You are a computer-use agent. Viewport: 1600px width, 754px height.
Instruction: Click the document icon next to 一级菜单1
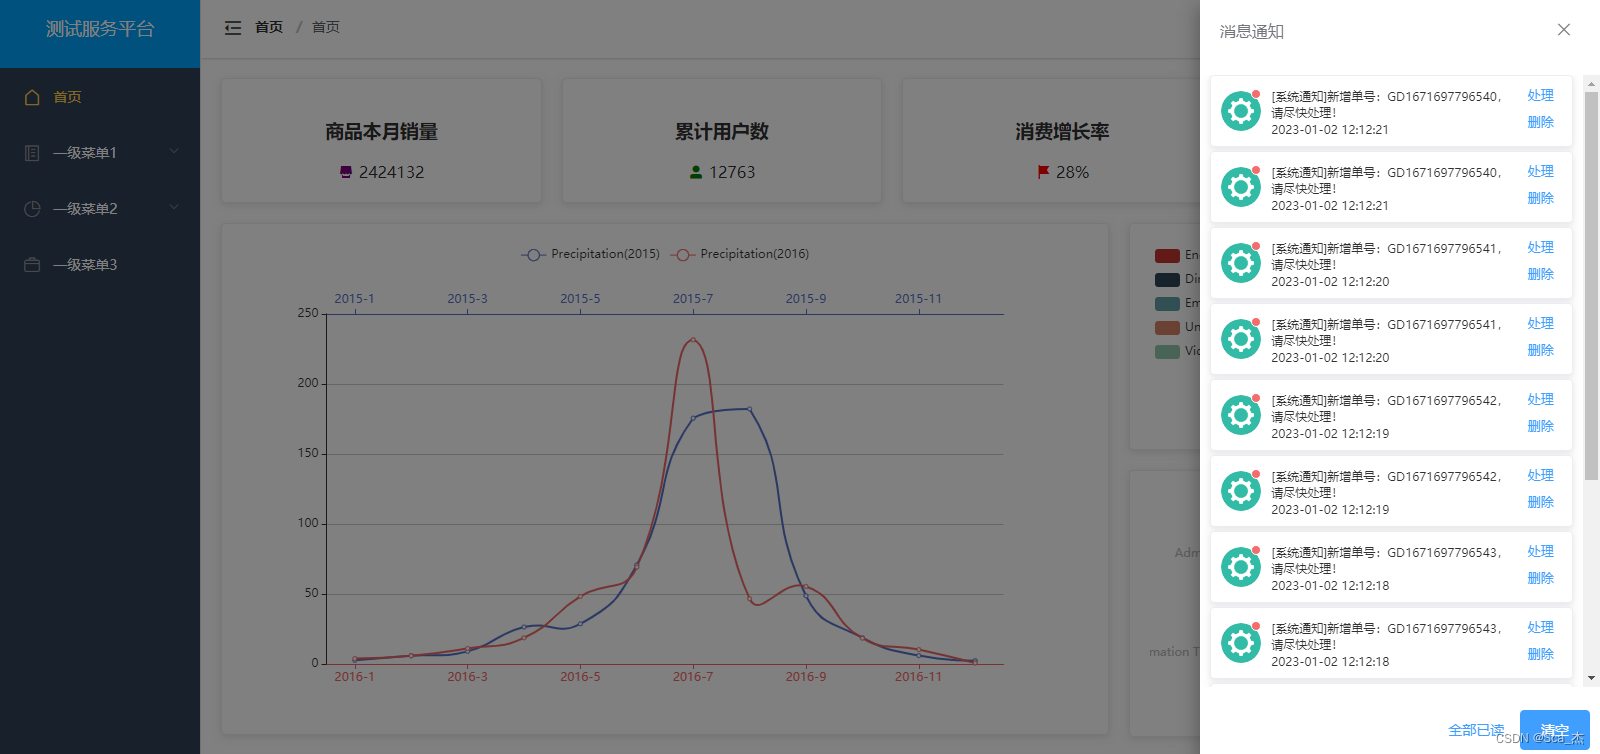click(x=32, y=153)
